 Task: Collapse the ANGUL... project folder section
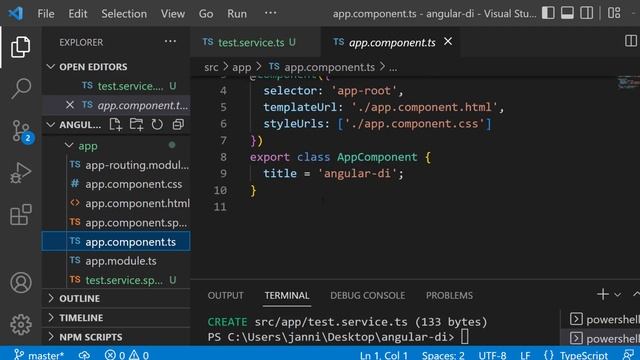click(73, 124)
